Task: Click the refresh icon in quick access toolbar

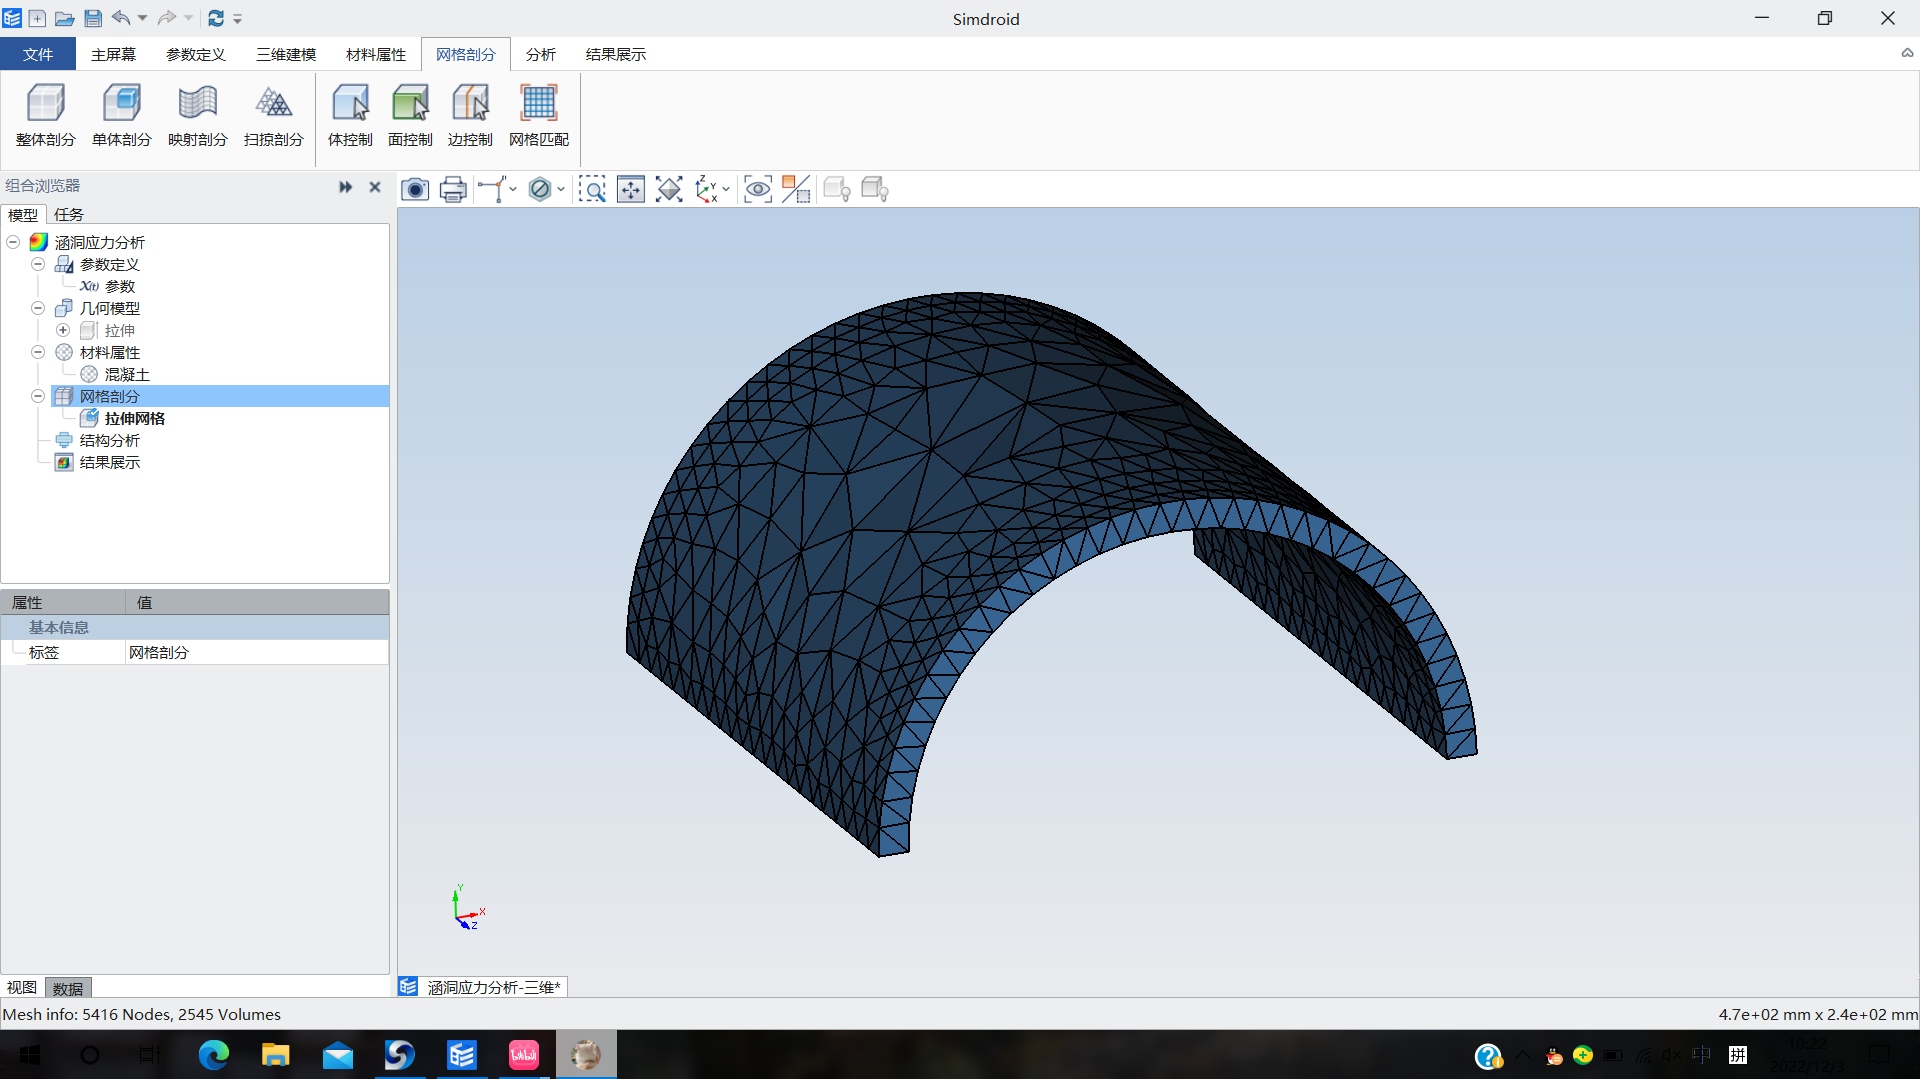Action: click(216, 18)
